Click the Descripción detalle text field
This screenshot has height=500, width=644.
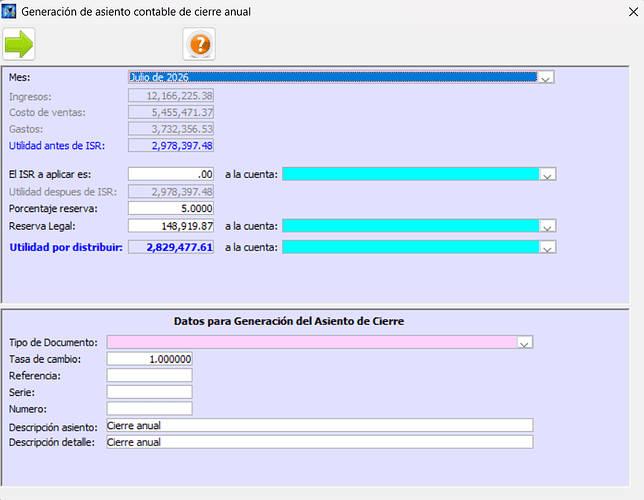tap(320, 442)
